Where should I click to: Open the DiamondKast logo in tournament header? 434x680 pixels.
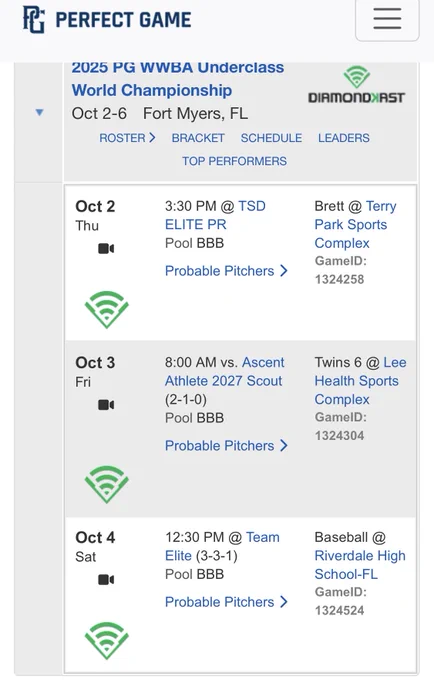356,85
